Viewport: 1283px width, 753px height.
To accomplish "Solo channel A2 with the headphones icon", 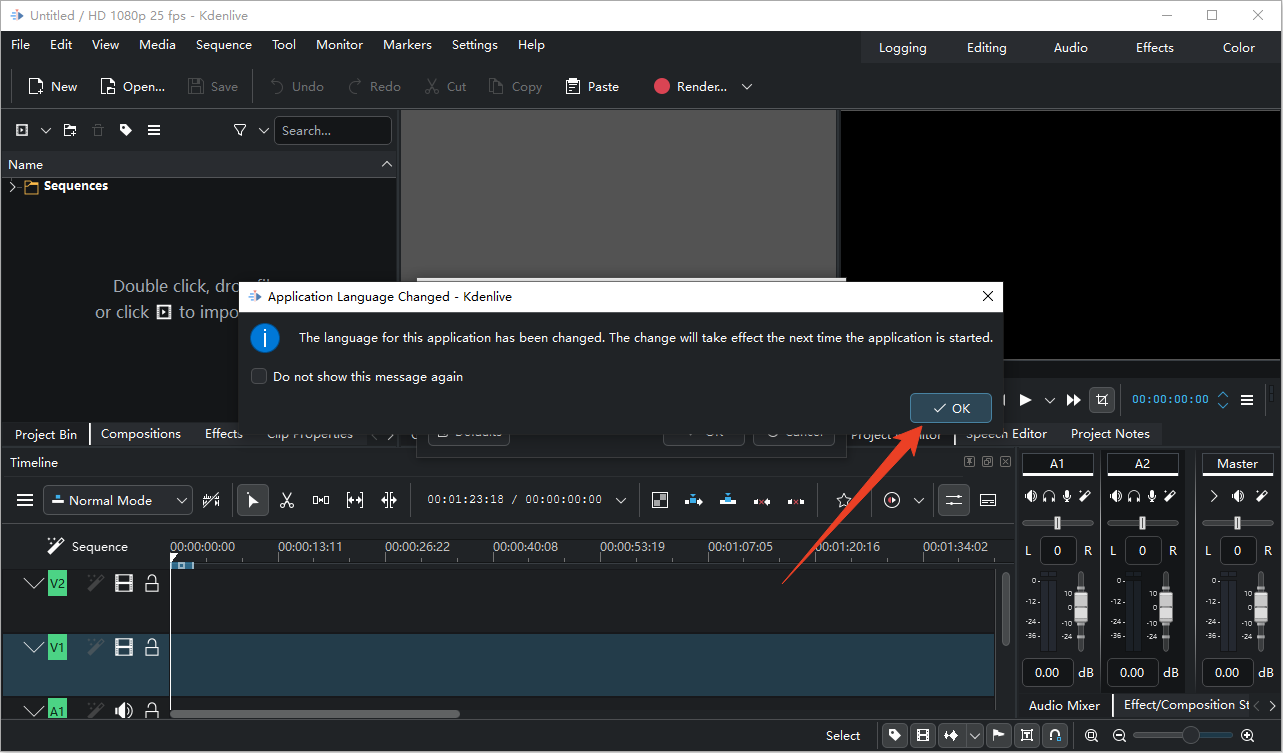I will (x=1134, y=496).
